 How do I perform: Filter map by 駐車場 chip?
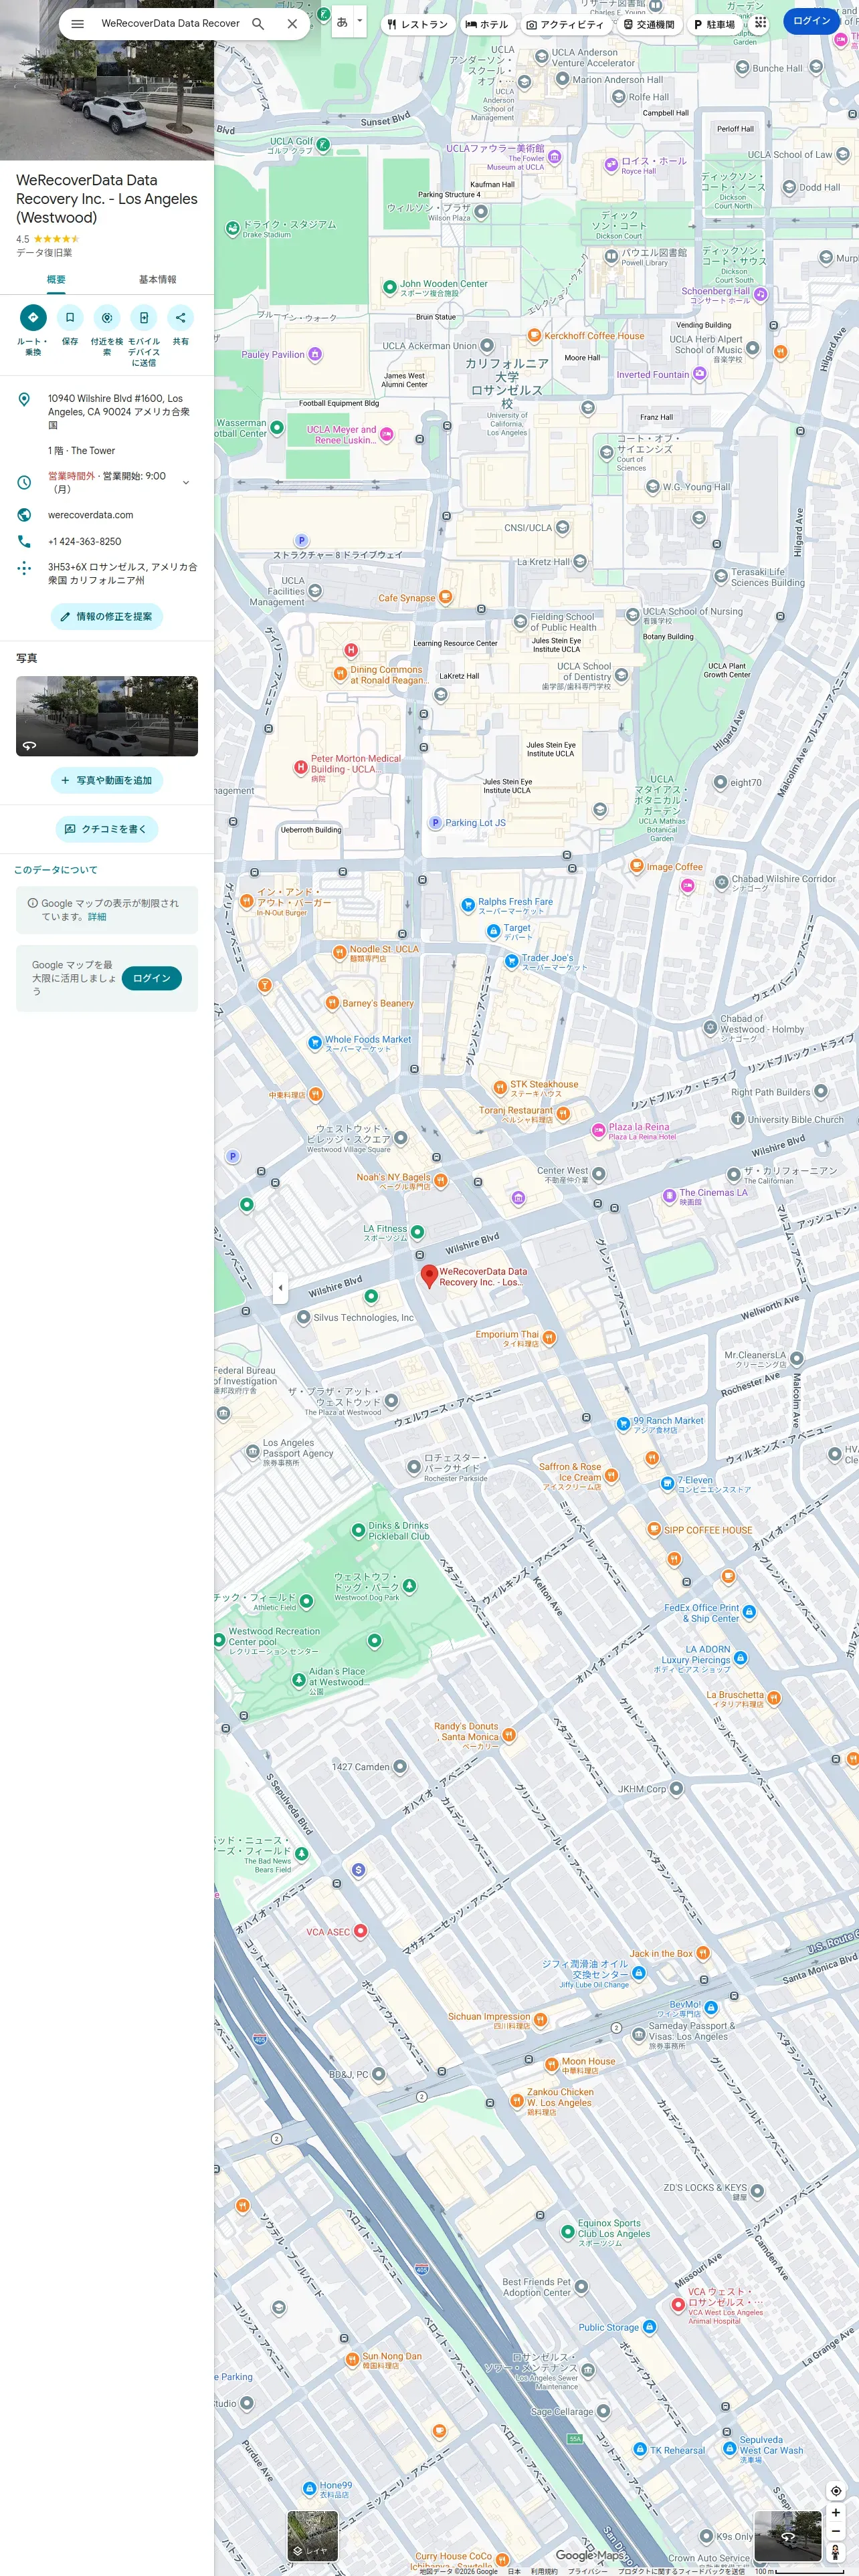coord(714,24)
